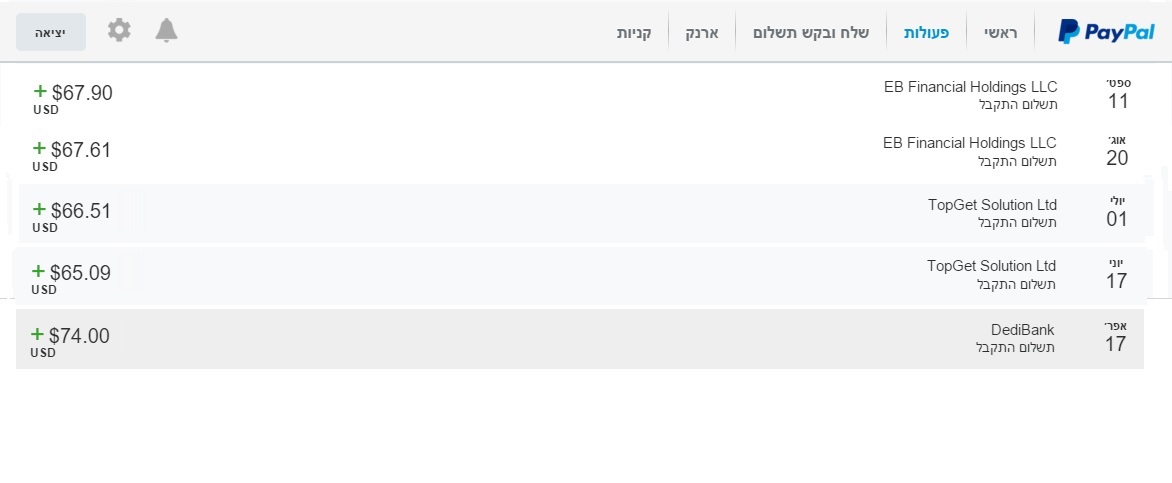Click the June 17 date
Viewport: 1172px width, 483px height.
point(1117,274)
